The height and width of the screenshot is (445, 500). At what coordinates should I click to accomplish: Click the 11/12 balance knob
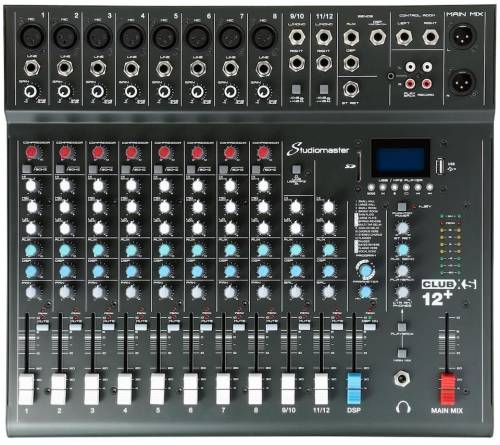328,292
